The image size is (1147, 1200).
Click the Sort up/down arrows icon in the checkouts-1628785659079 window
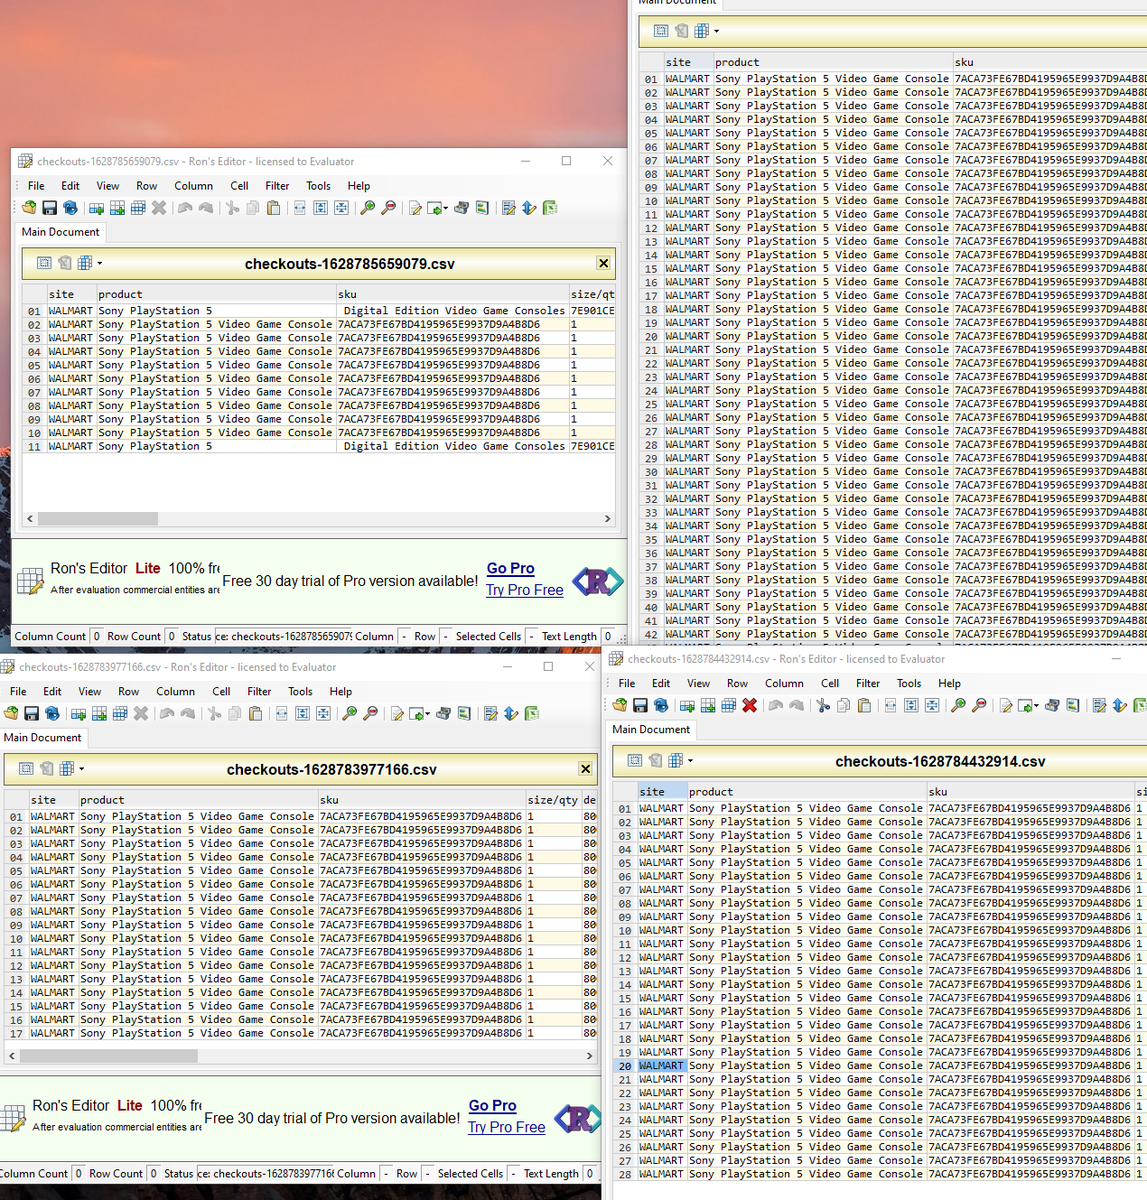529,208
